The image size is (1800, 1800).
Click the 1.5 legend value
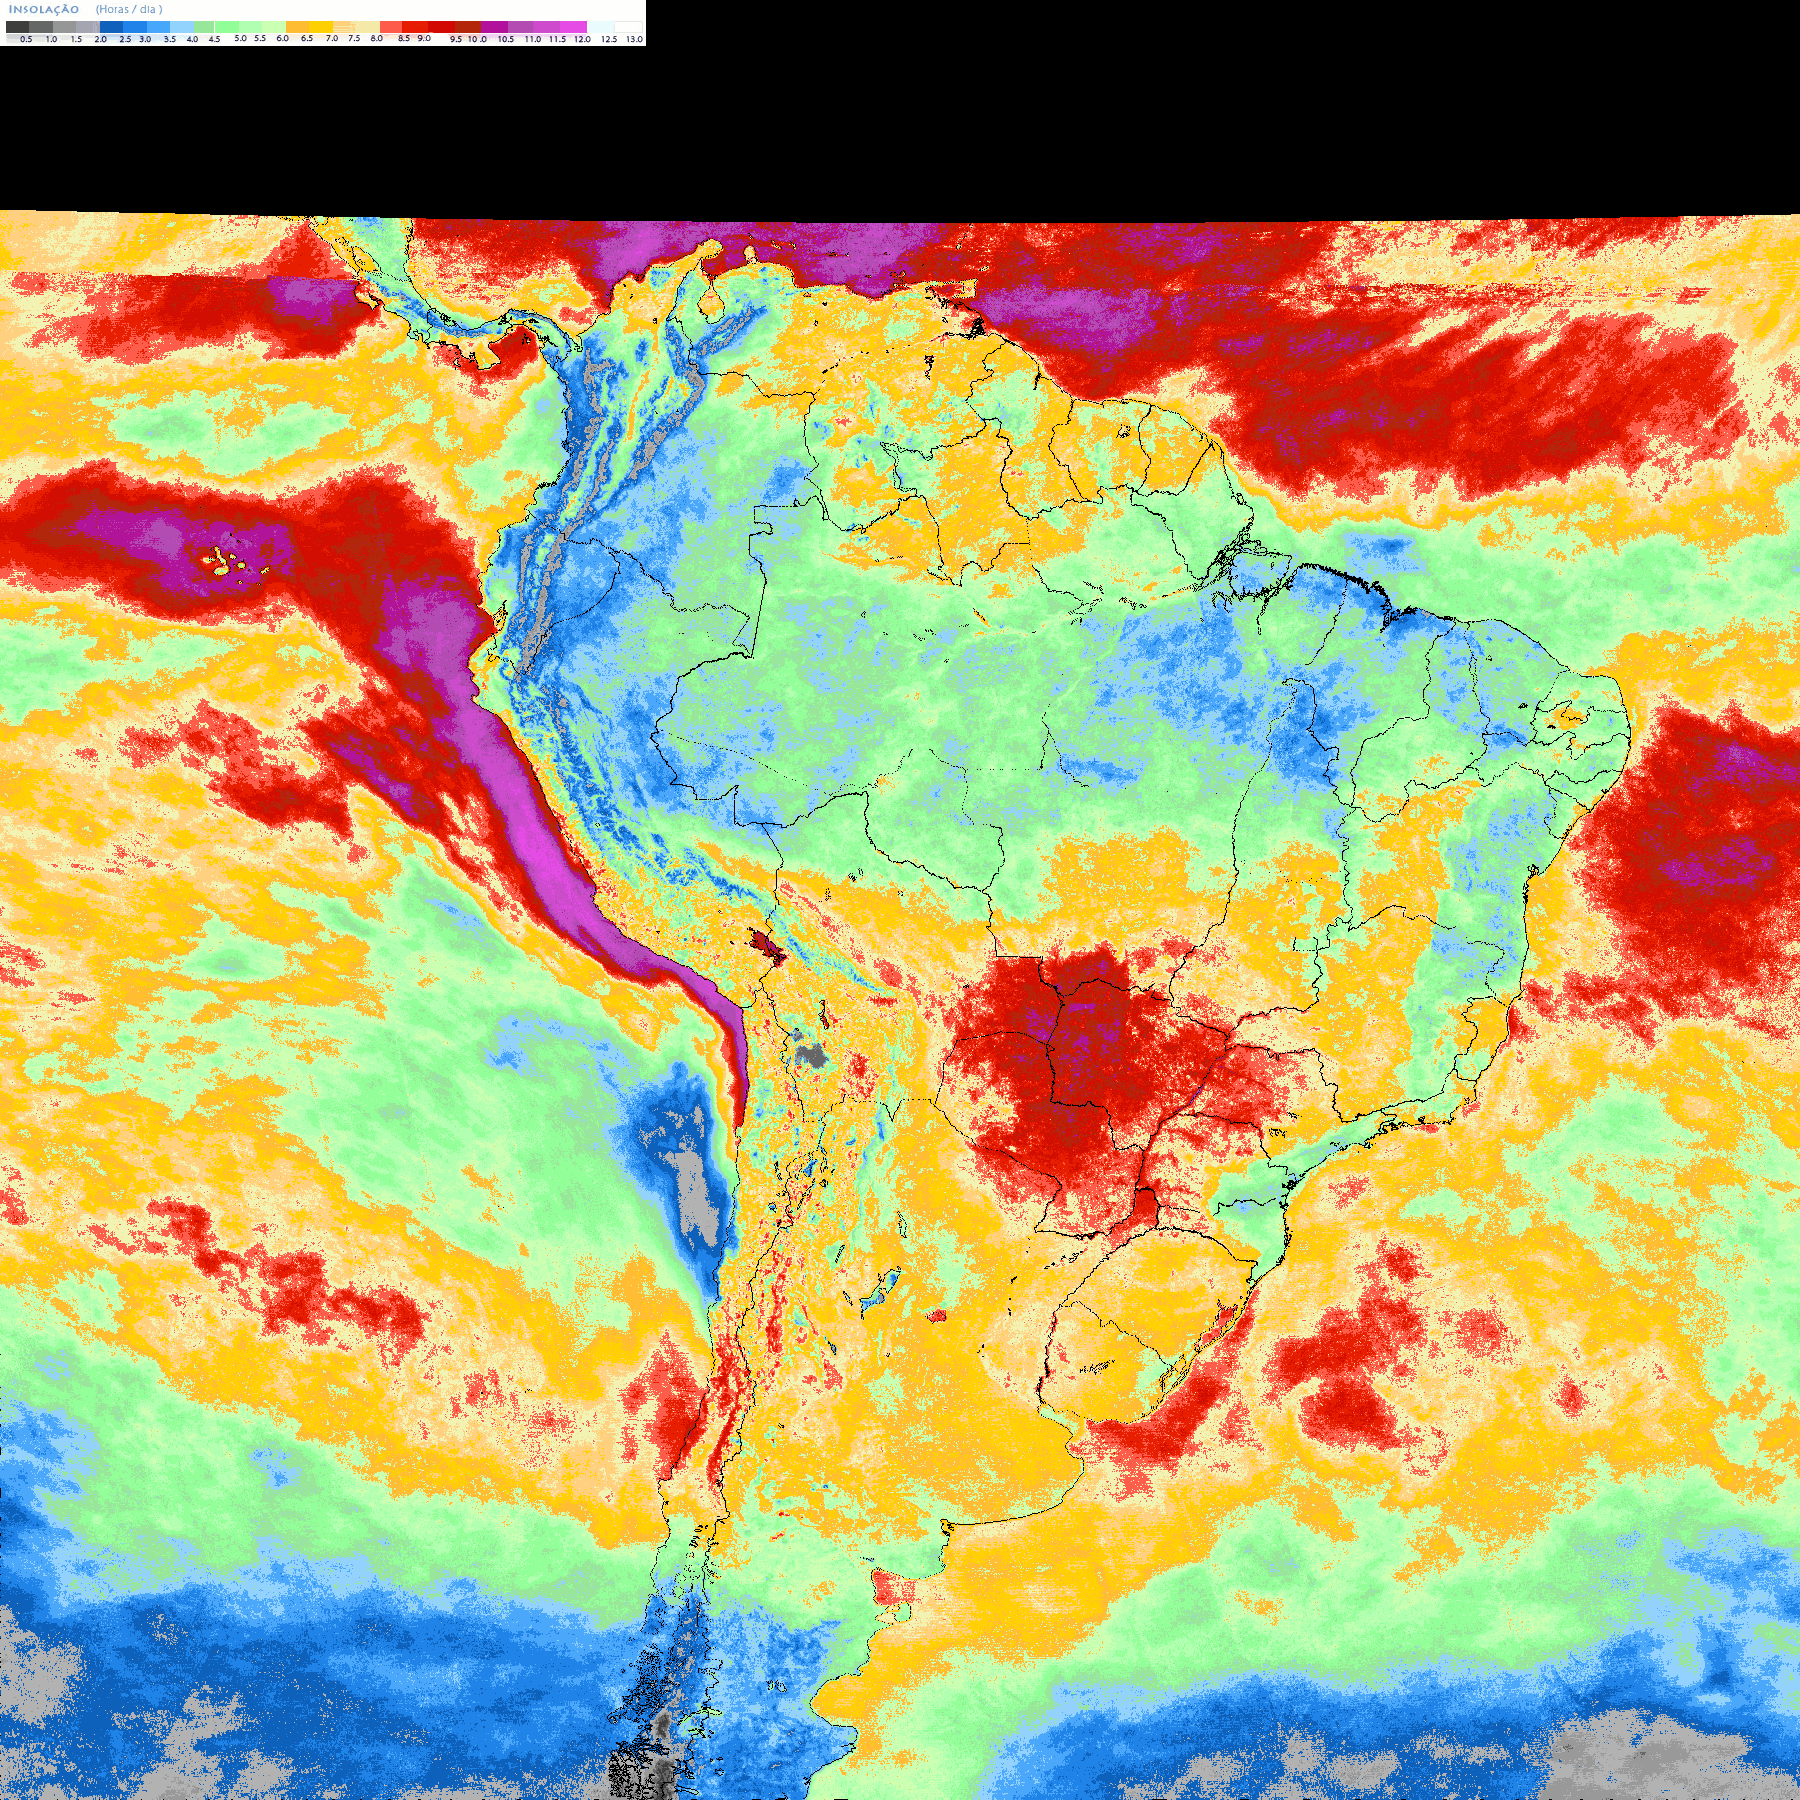tap(76, 39)
